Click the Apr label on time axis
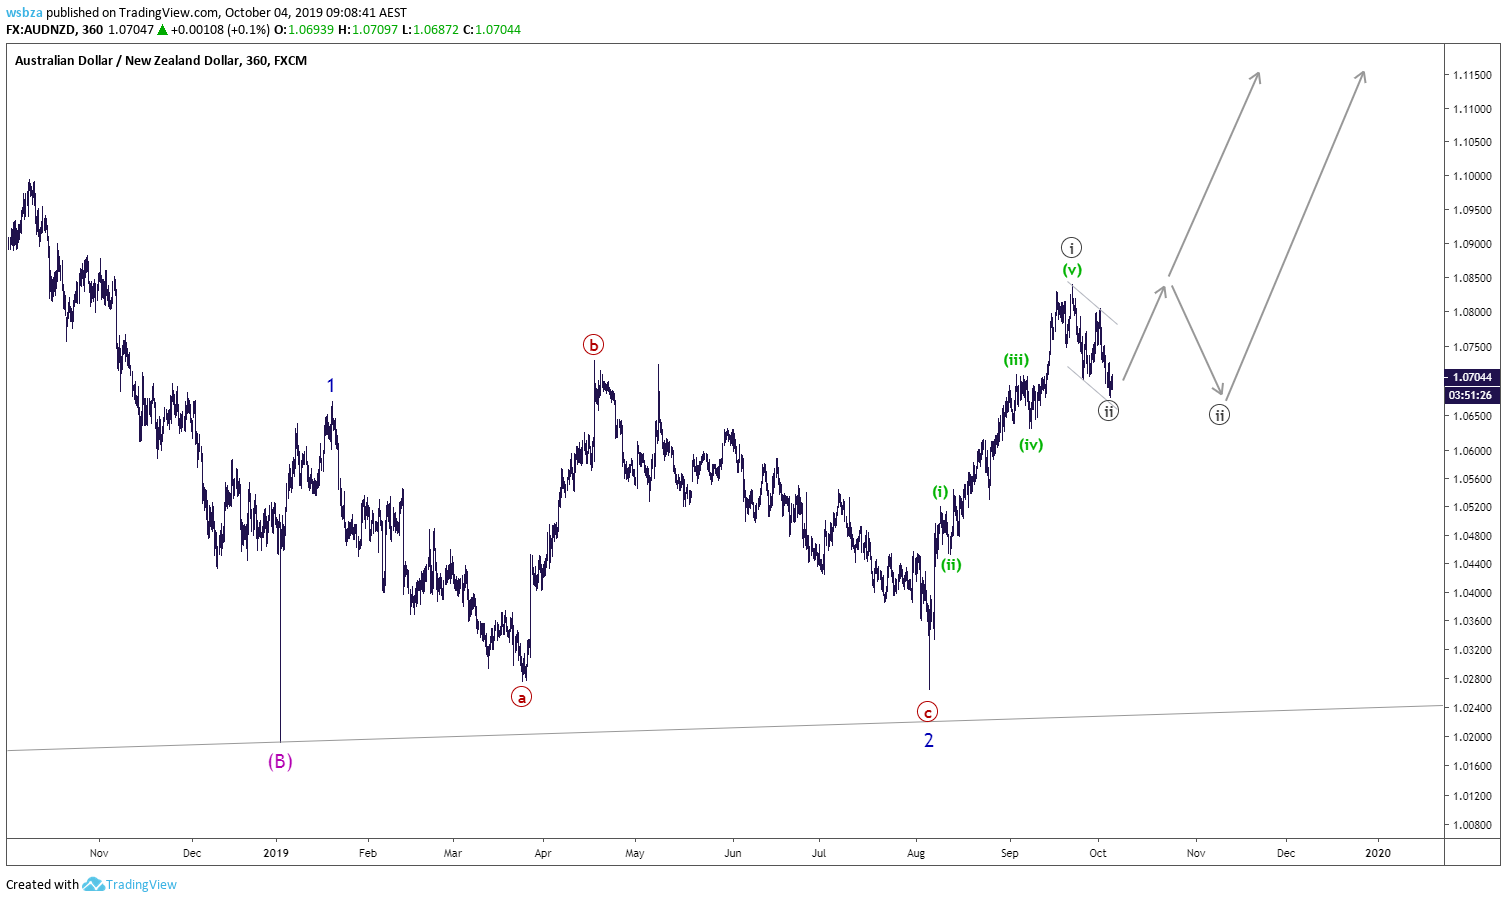Screen dimensions: 1507x902 543,853
